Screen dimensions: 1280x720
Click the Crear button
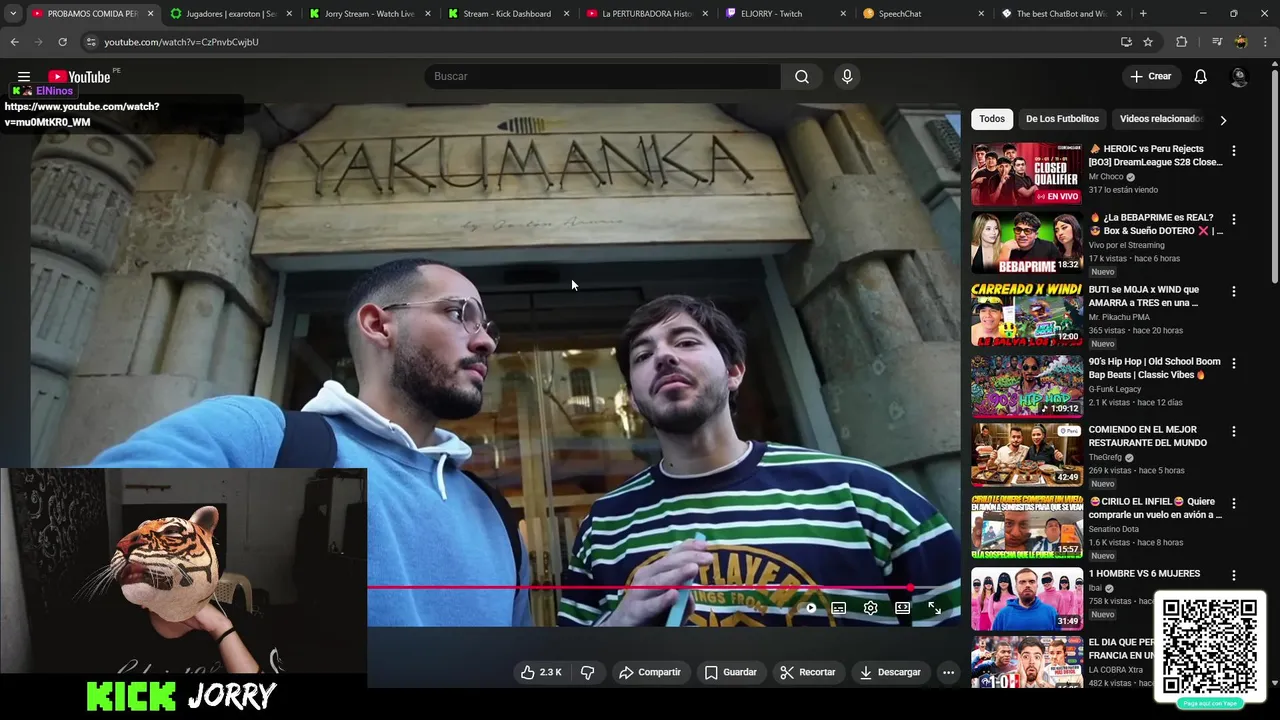click(x=1150, y=76)
